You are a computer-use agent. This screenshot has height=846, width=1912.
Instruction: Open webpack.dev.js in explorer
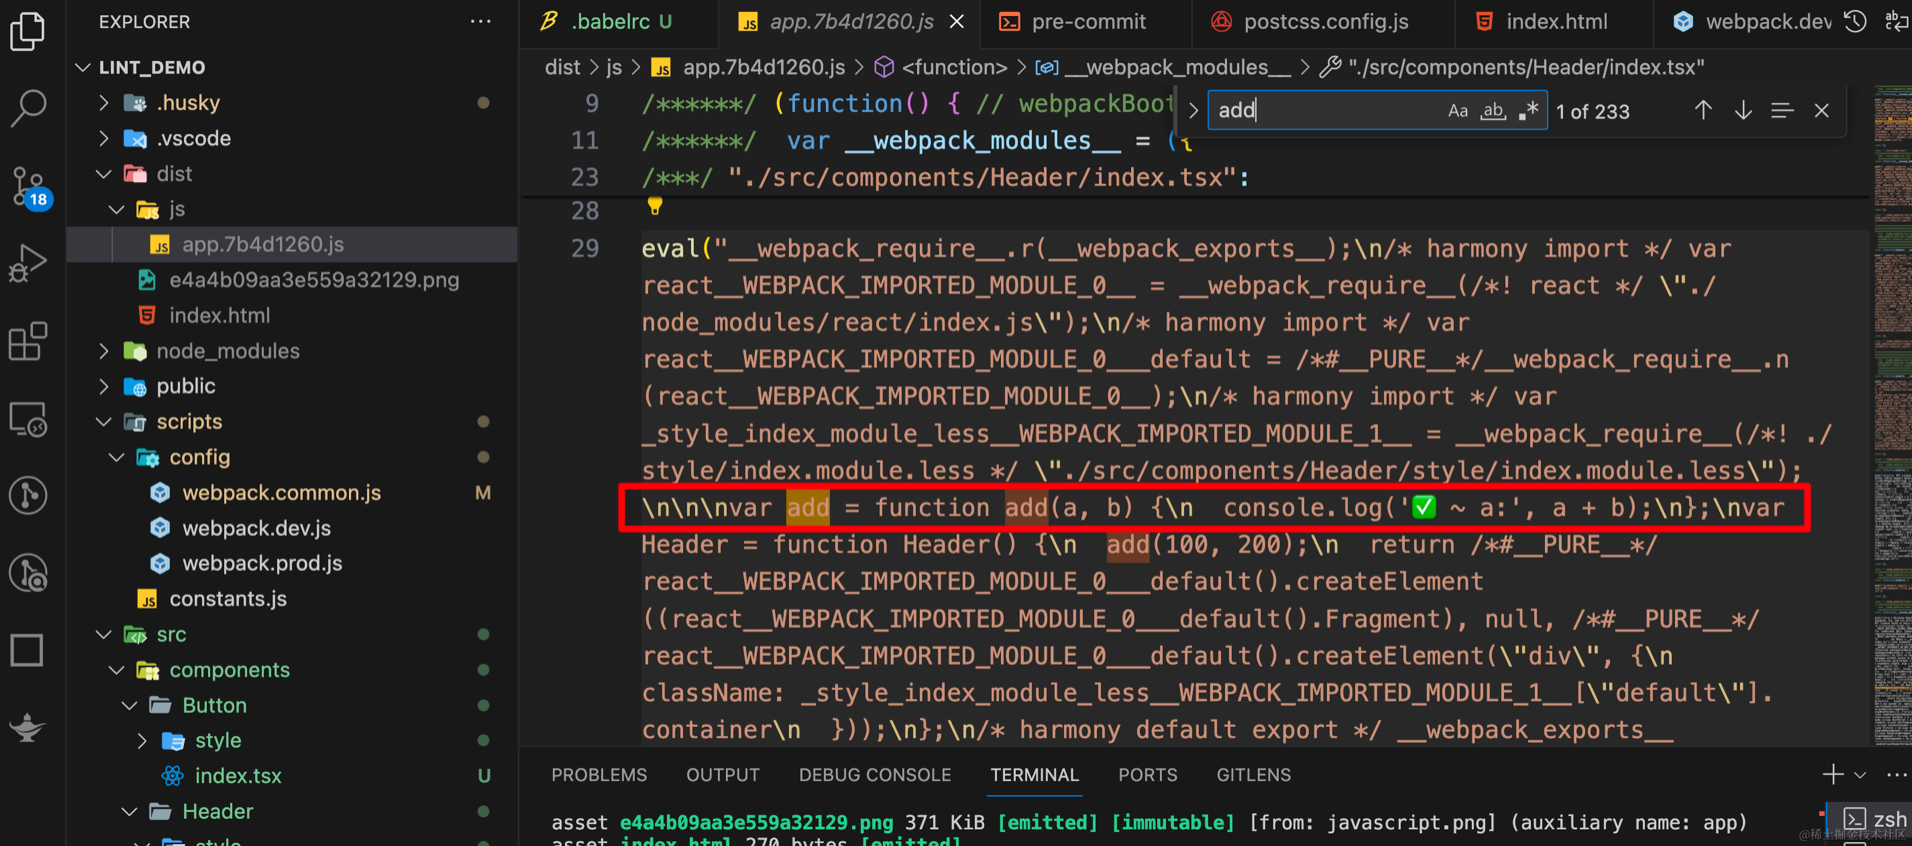[x=292, y=528]
